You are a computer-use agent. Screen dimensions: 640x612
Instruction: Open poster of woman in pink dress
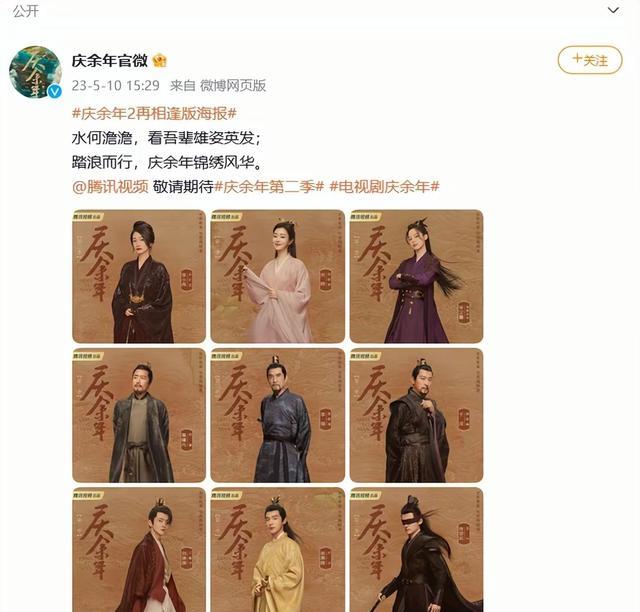pos(278,276)
